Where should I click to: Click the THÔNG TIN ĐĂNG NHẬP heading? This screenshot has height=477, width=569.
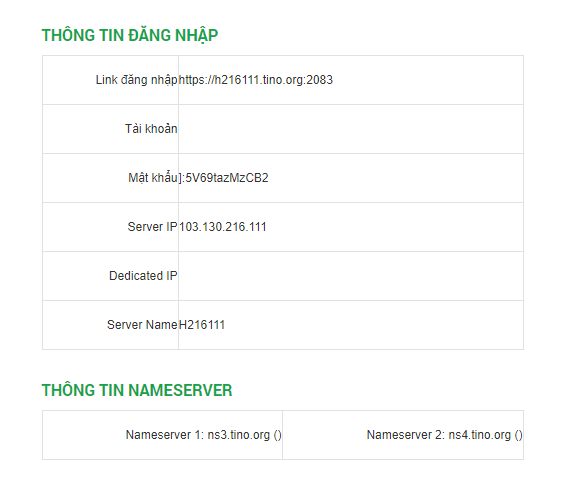130,36
